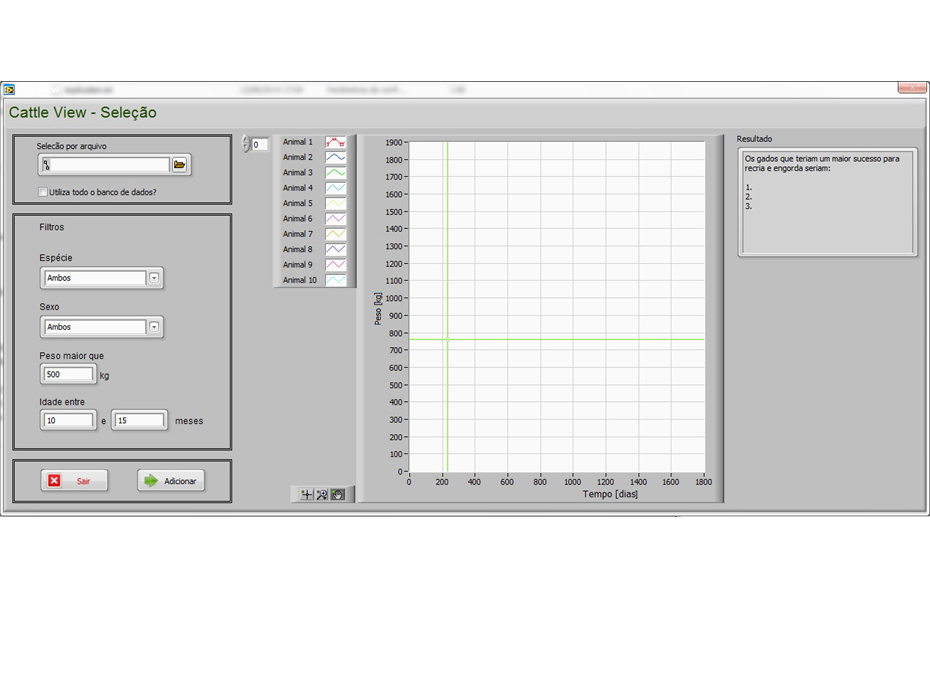This screenshot has width=930, height=678.
Task: Open the file browse folder icon
Action: 180,165
